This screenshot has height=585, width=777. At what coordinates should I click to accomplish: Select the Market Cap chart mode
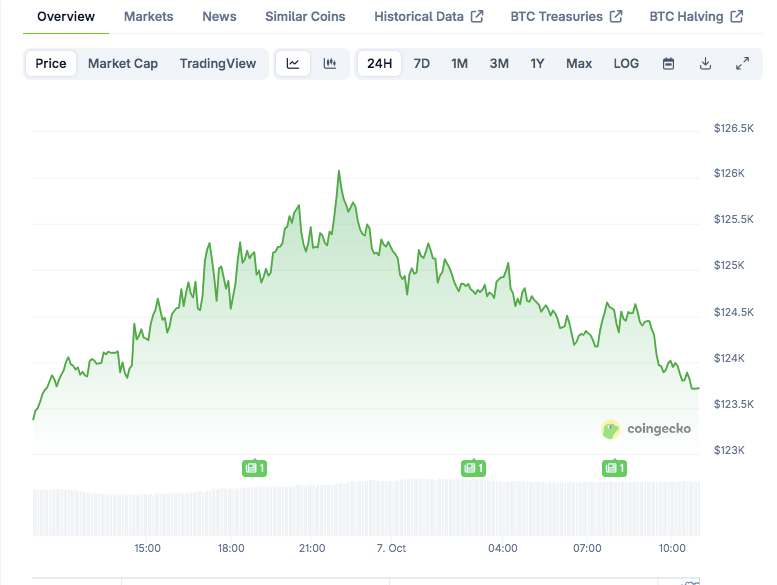[x=123, y=64]
